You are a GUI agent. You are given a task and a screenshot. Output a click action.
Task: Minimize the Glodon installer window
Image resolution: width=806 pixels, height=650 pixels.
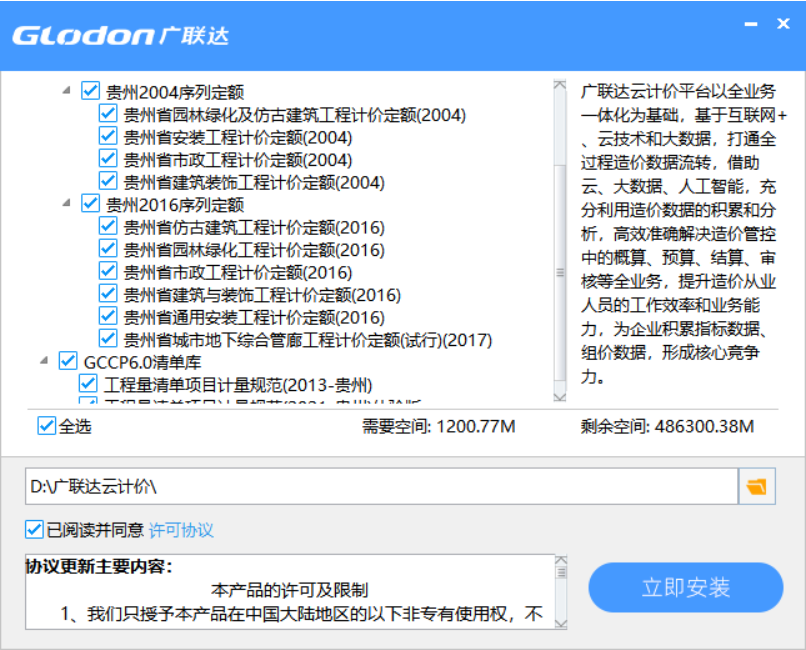pyautogui.click(x=751, y=24)
